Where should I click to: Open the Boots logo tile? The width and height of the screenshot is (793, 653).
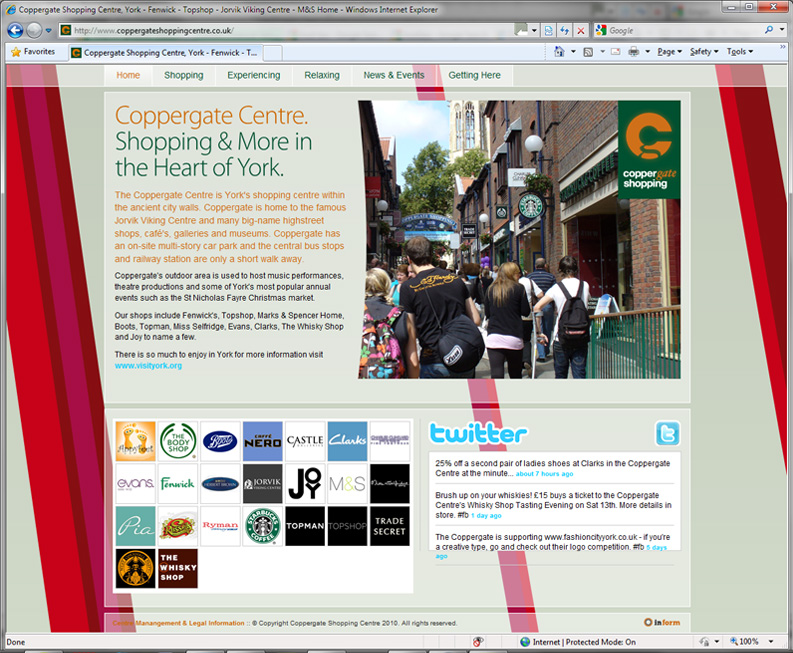(x=221, y=441)
